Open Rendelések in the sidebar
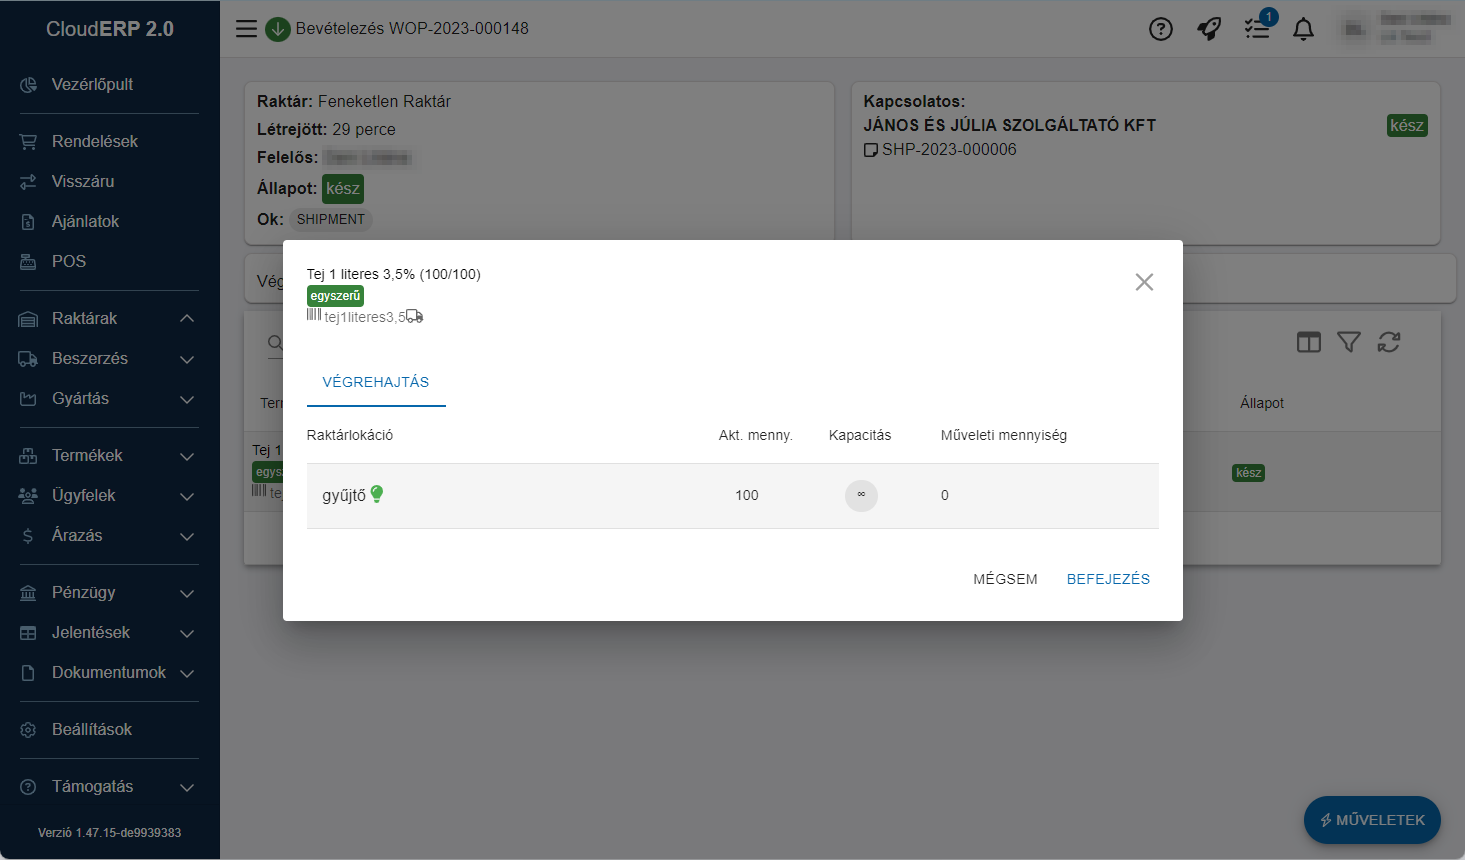 (95, 142)
